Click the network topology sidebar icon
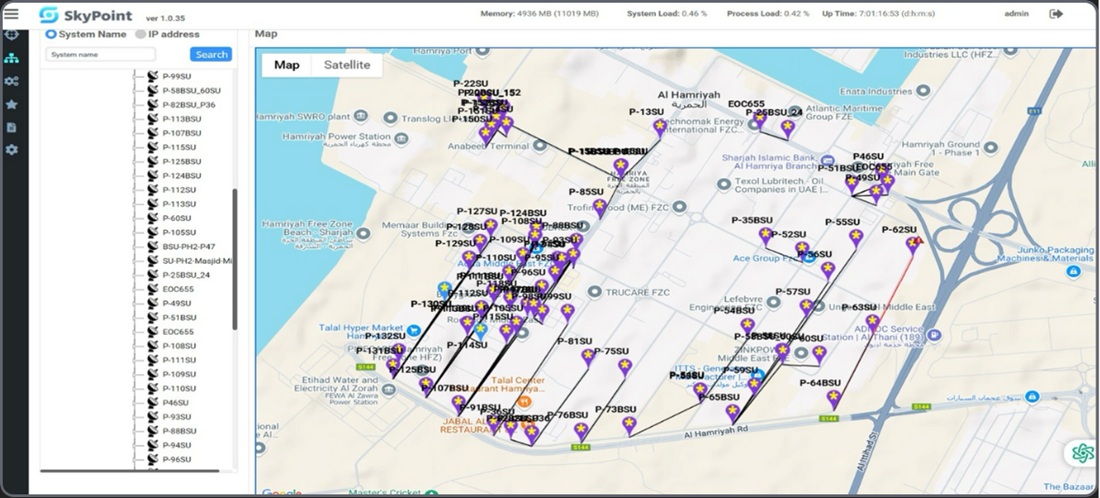 coord(11,57)
